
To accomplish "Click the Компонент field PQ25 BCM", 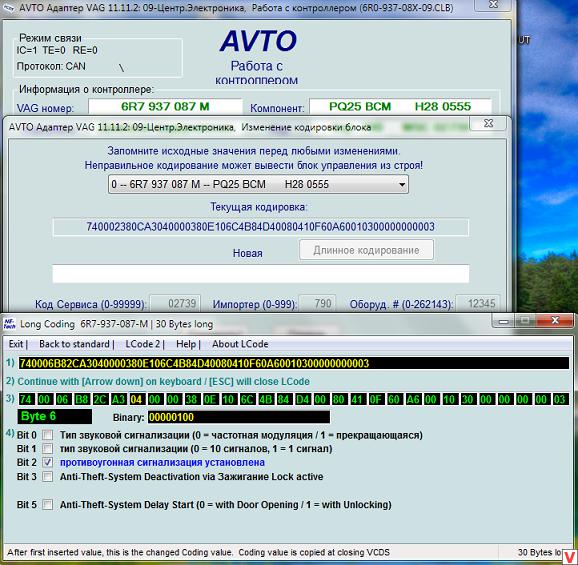I will (x=400, y=107).
